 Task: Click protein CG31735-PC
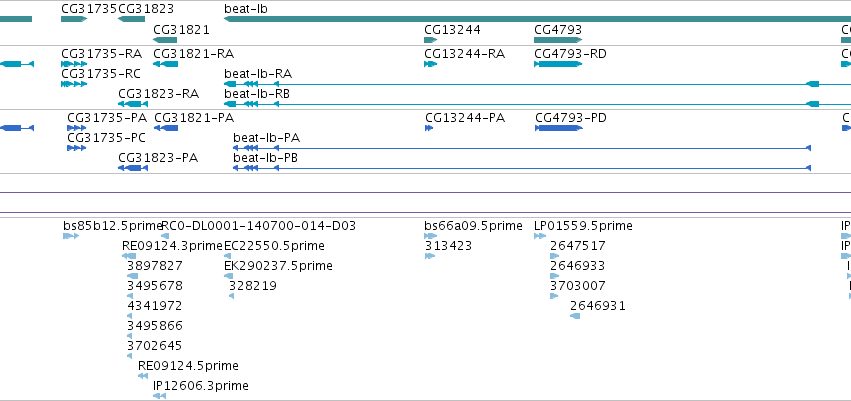(77, 148)
